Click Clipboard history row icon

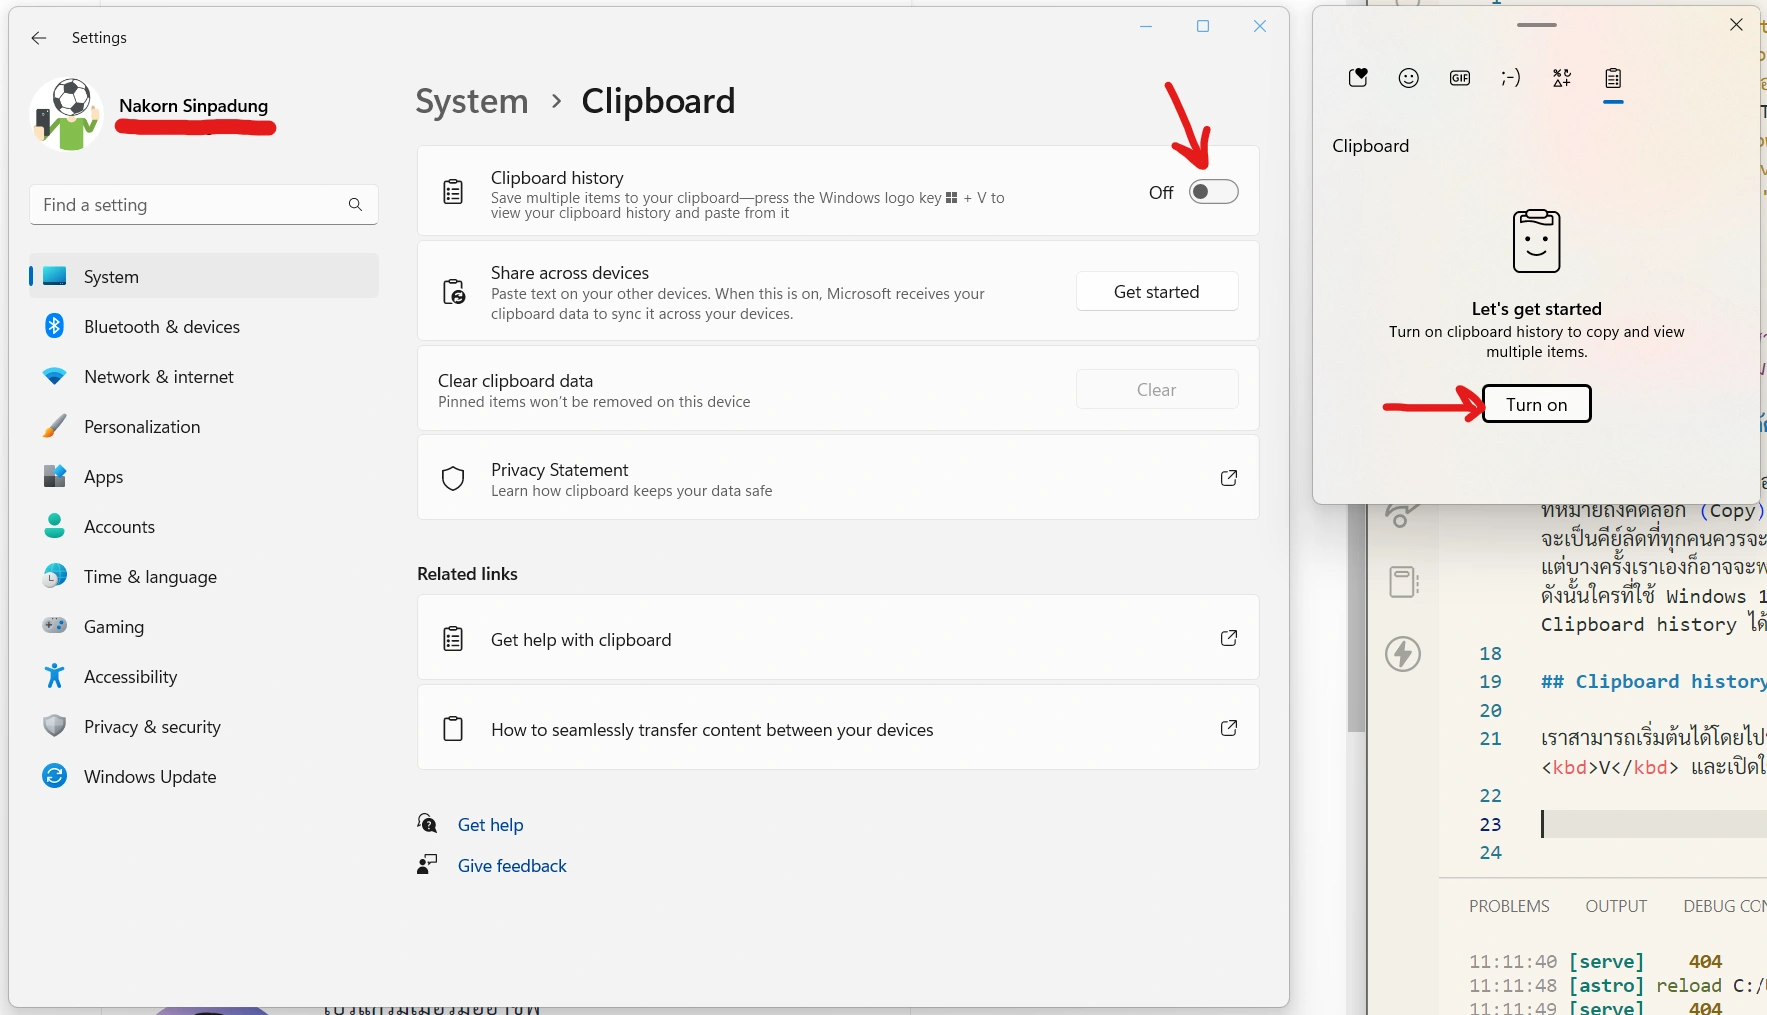tap(453, 191)
